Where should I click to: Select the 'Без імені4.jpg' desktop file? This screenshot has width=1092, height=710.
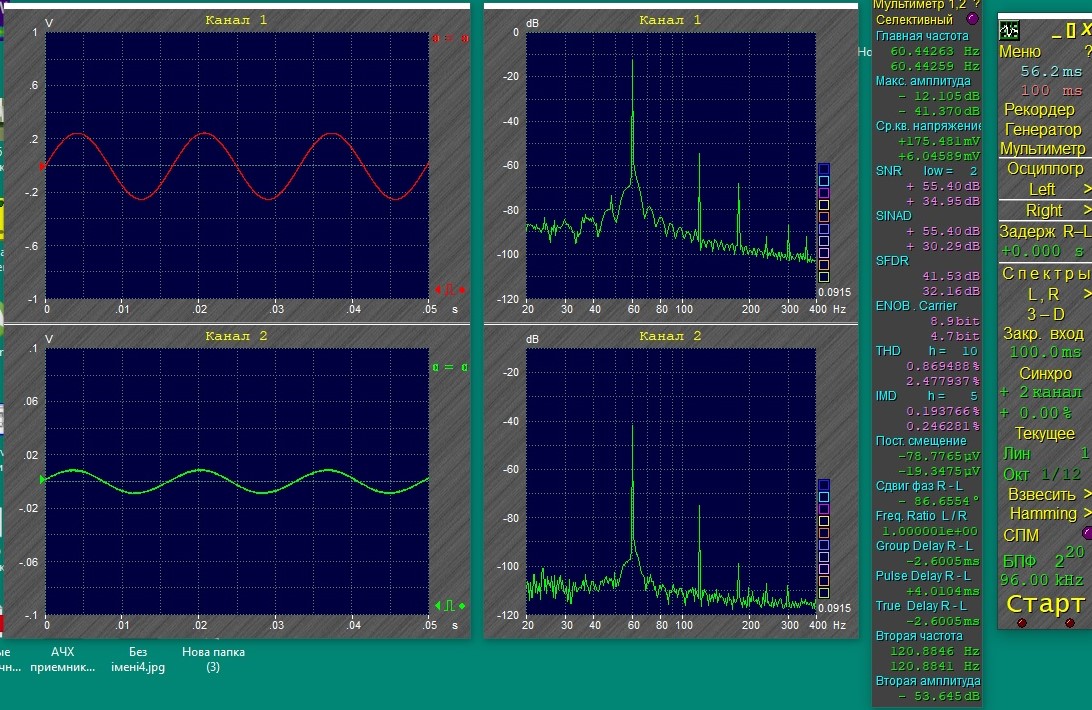click(138, 659)
